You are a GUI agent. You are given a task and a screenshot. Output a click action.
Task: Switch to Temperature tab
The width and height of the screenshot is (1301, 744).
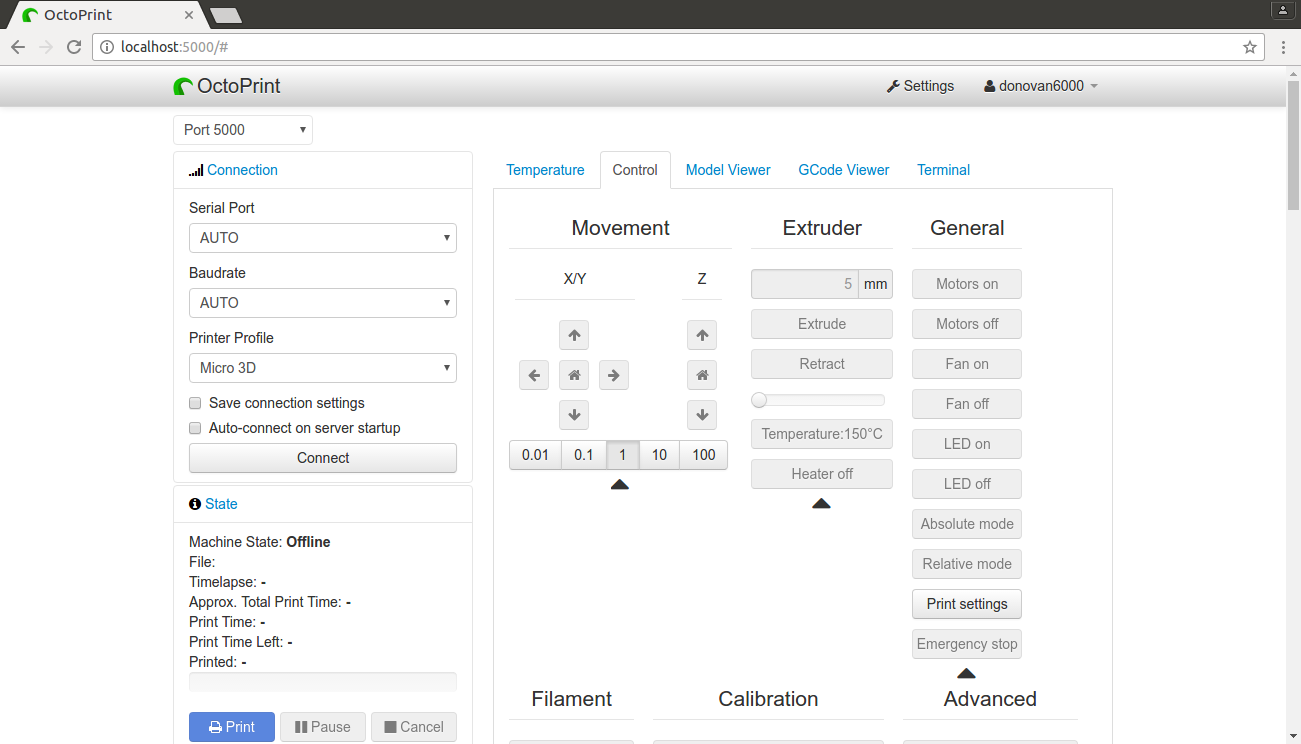point(545,170)
